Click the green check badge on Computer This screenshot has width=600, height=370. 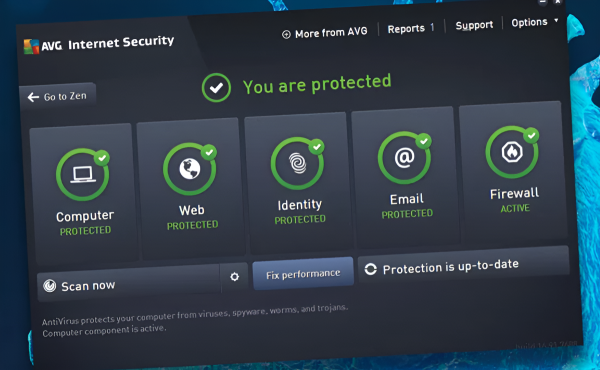click(102, 157)
